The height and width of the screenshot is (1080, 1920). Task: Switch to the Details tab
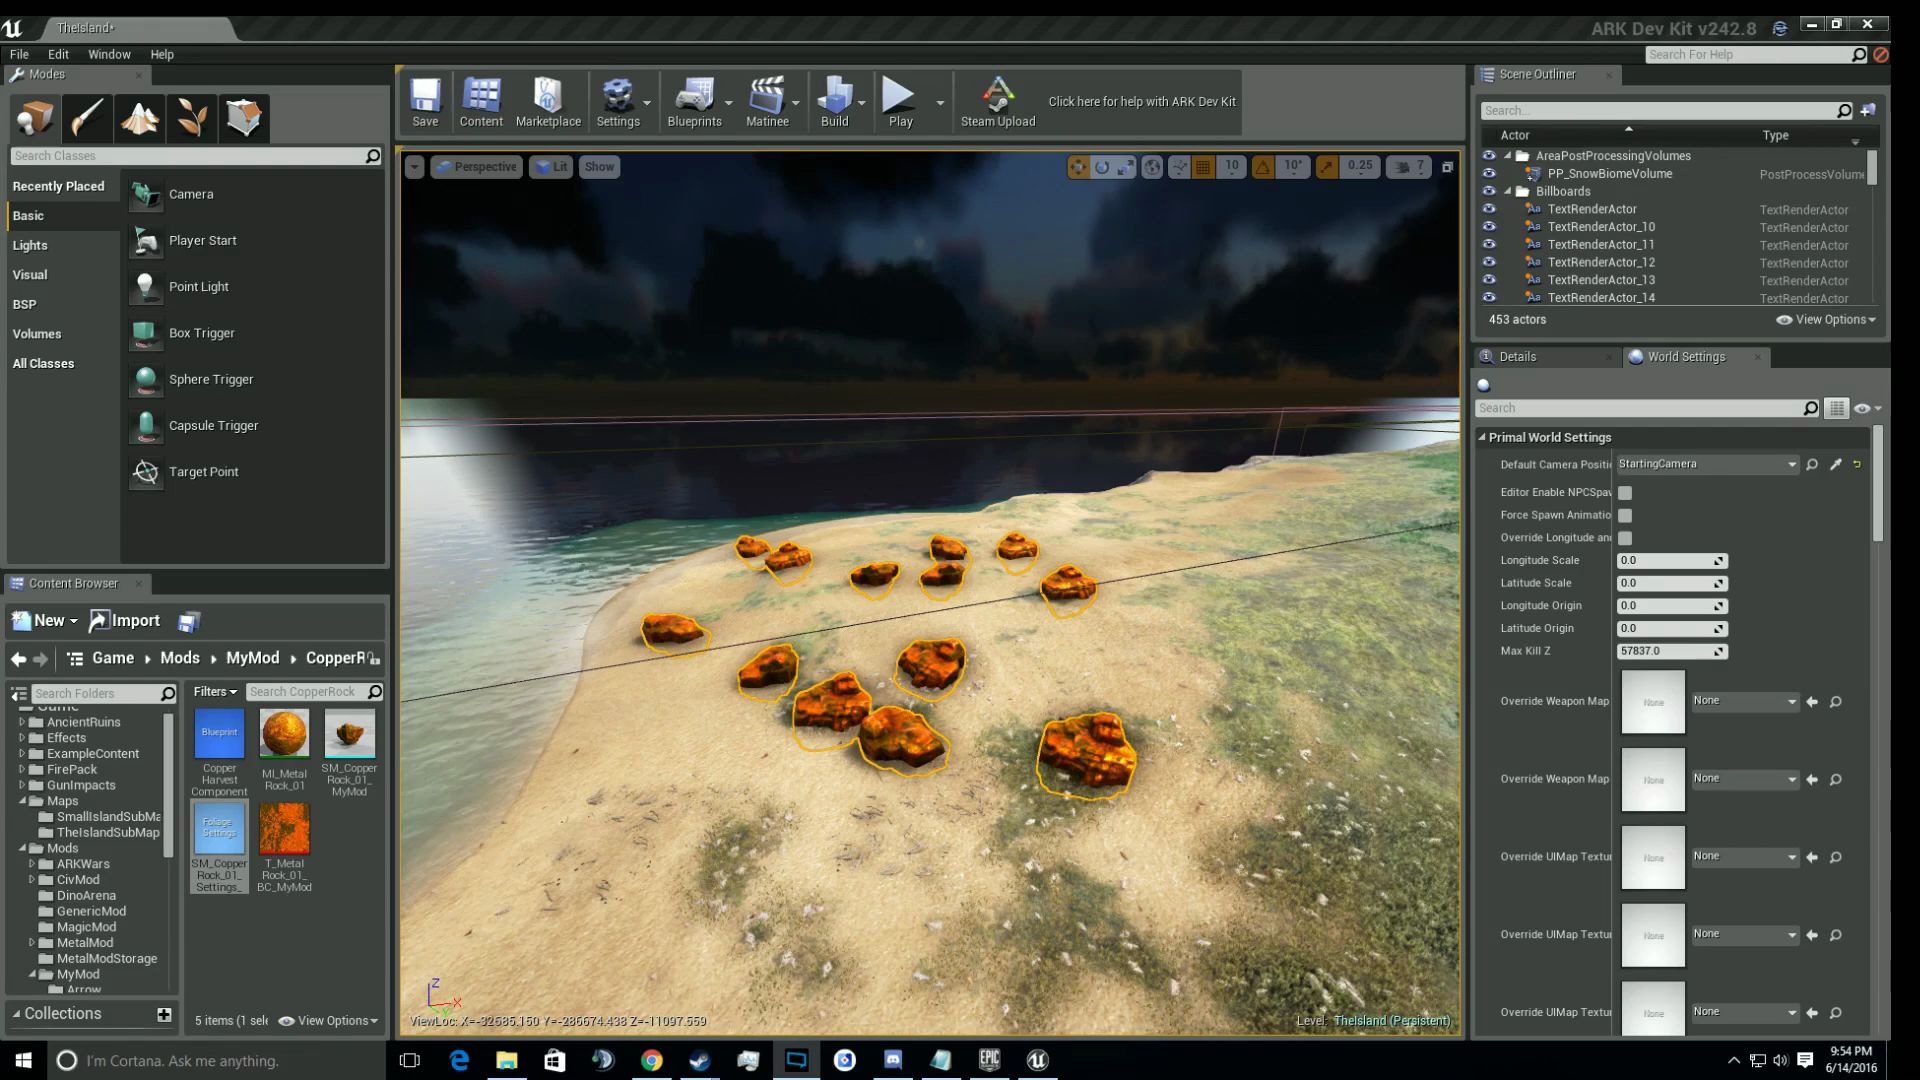[1517, 357]
